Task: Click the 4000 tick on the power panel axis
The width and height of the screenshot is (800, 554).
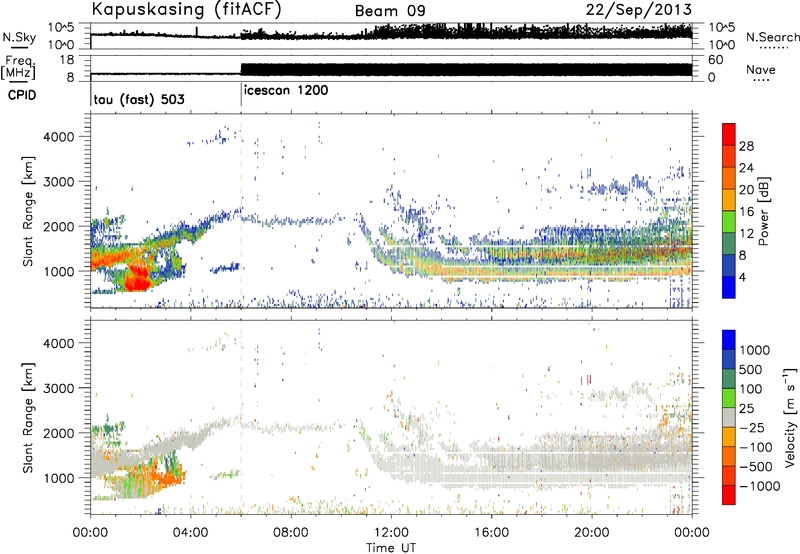Action: point(59,137)
